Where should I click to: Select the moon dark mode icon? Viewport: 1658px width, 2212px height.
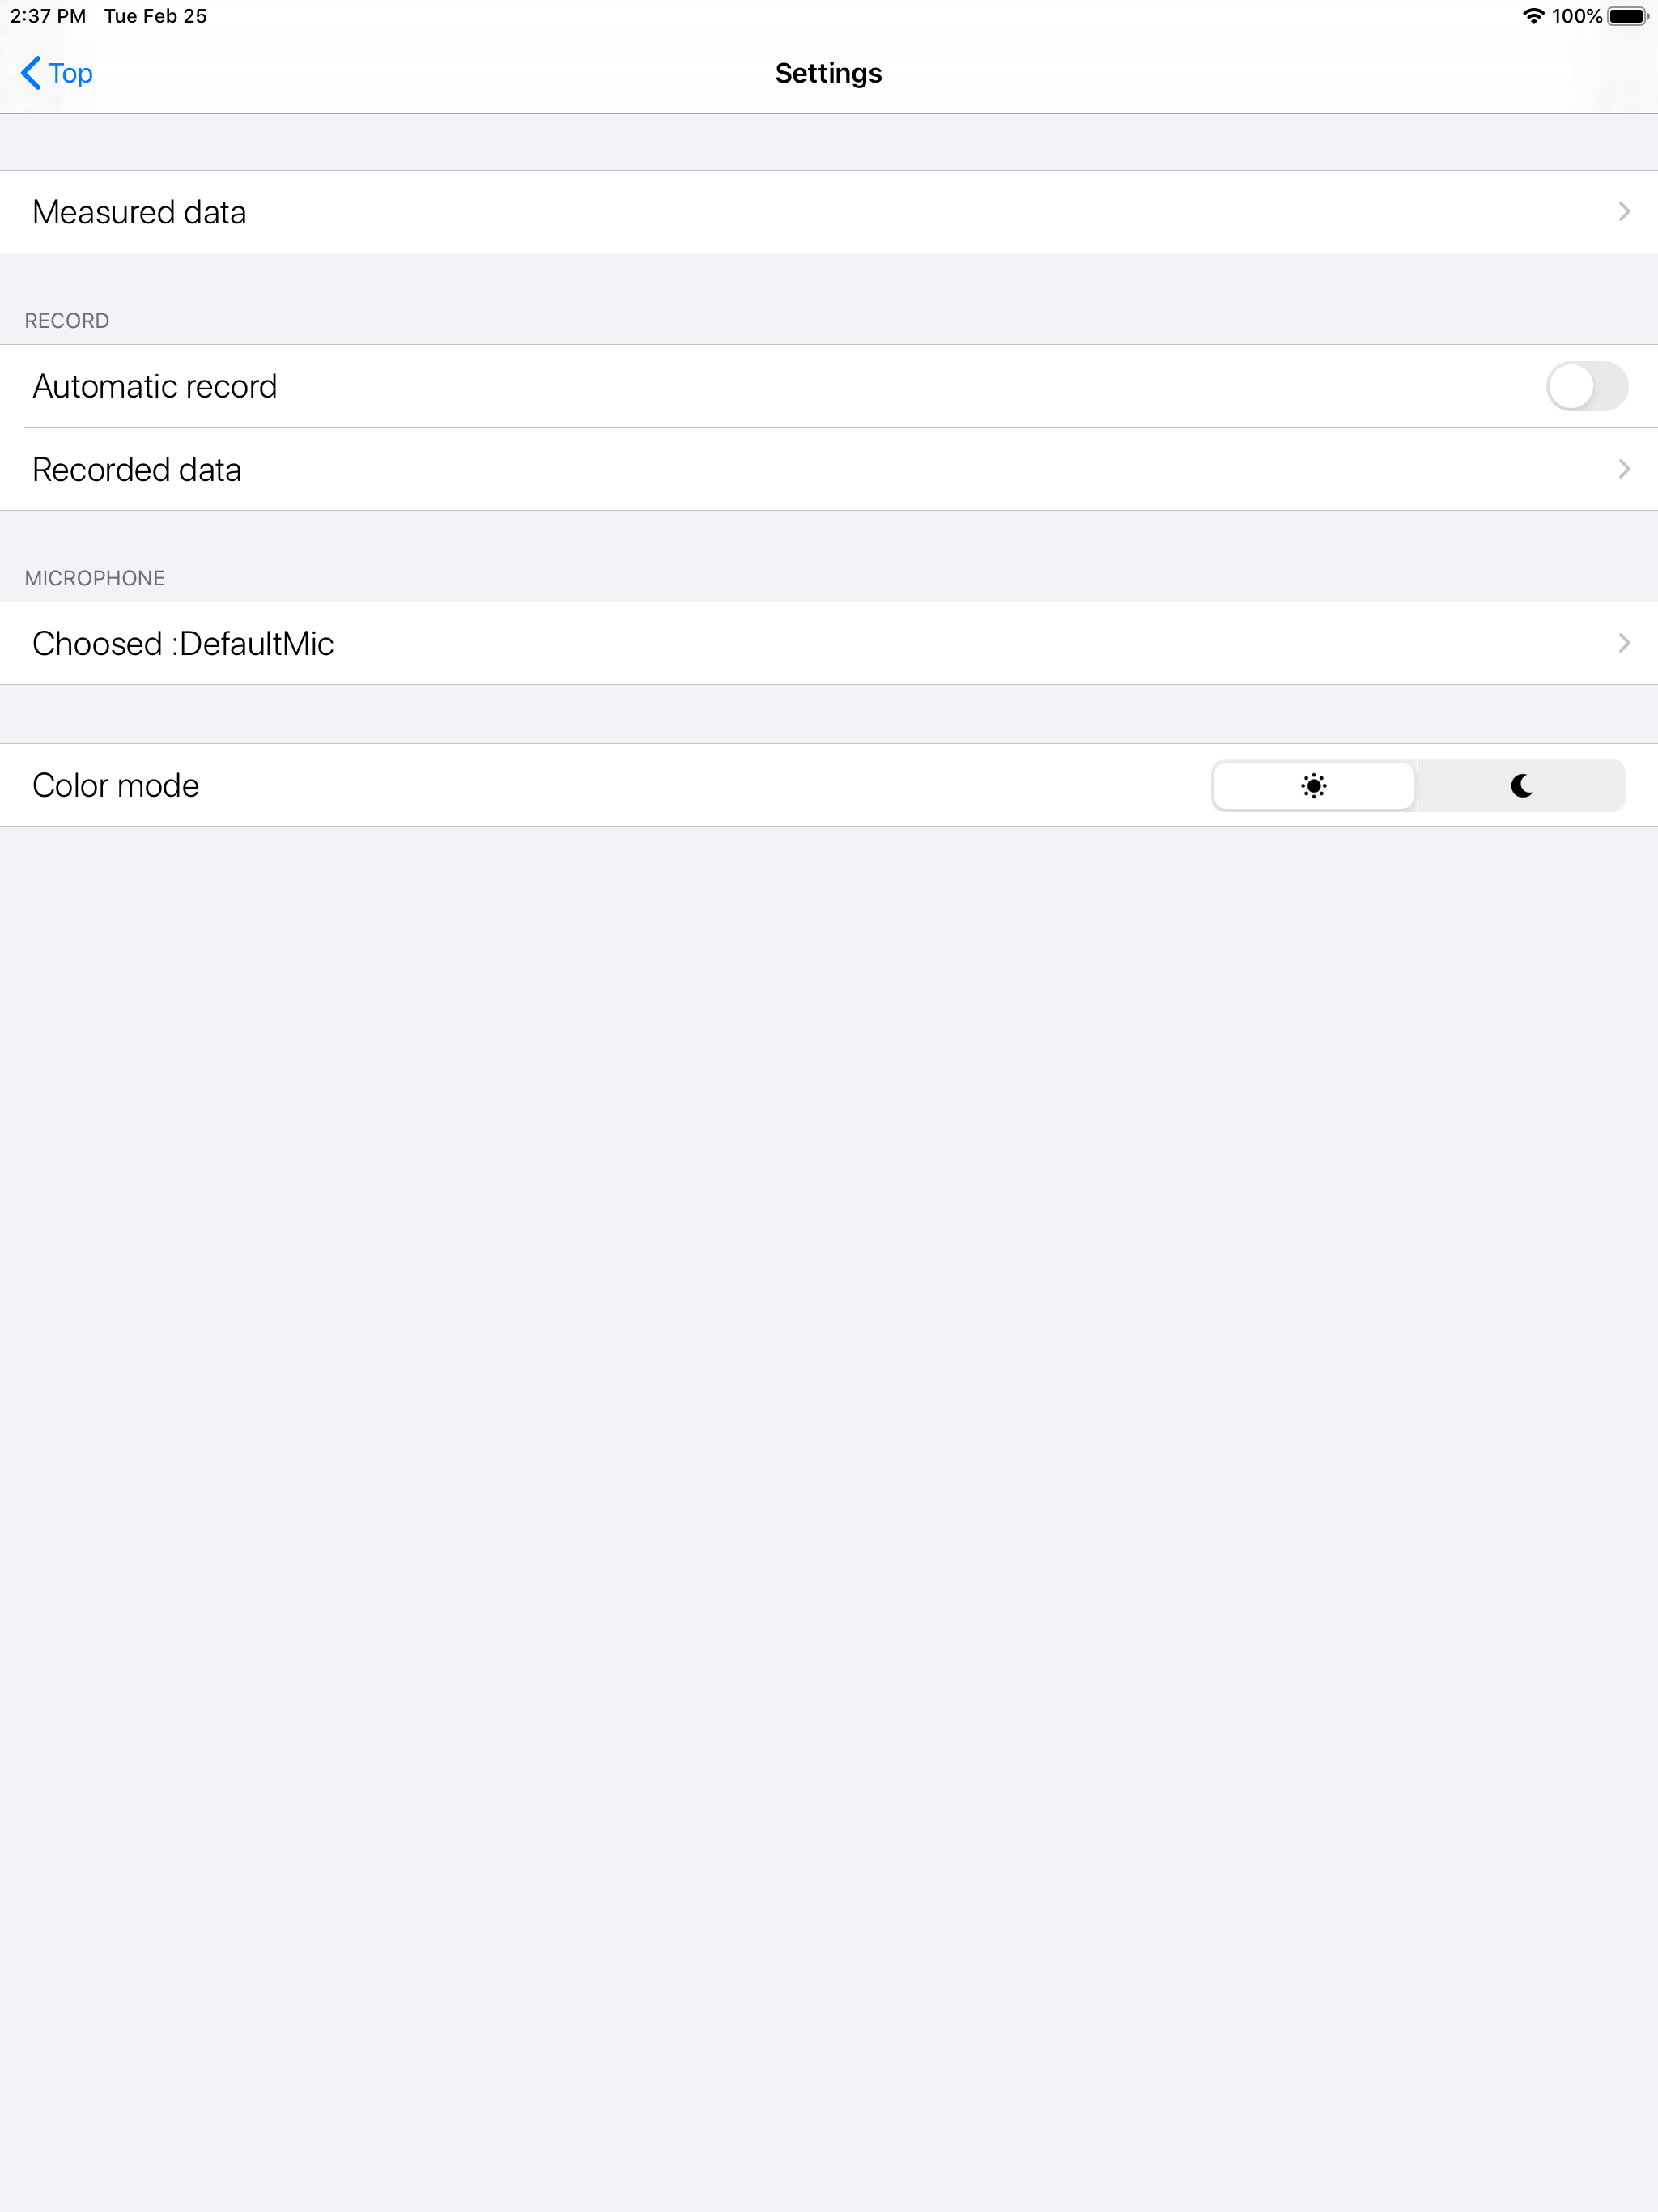(1521, 786)
